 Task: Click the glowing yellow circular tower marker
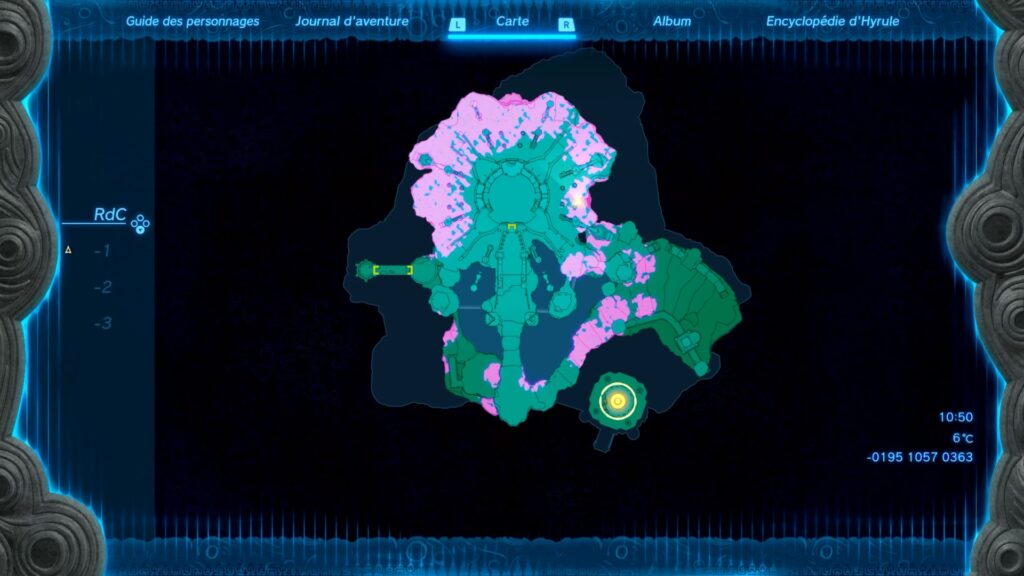click(x=617, y=401)
